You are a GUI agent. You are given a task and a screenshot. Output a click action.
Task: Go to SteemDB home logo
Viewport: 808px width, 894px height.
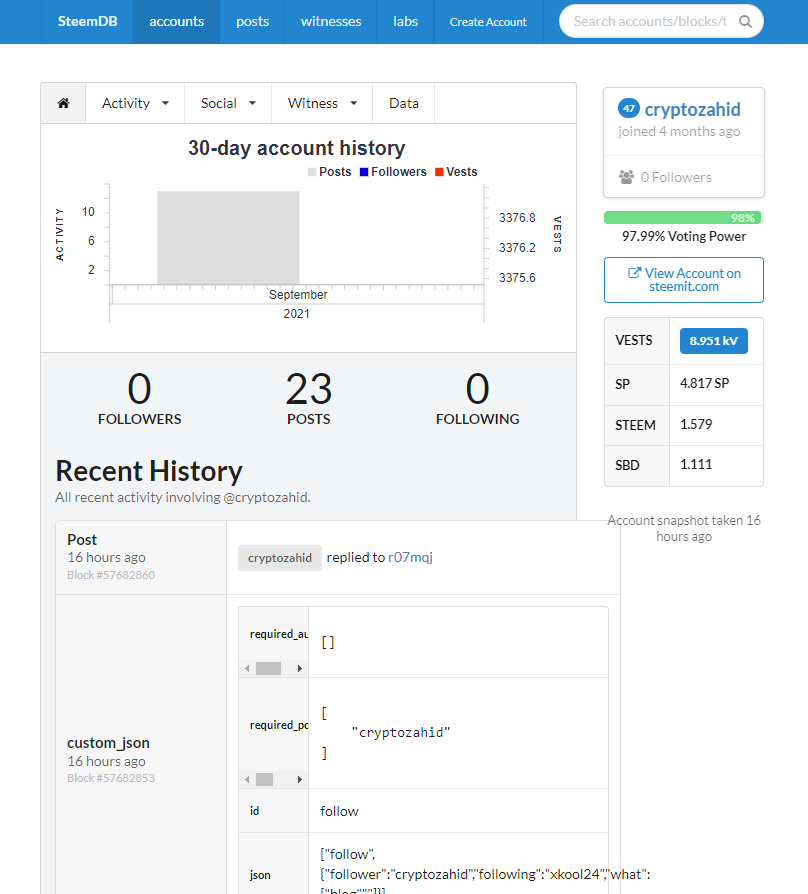(87, 22)
